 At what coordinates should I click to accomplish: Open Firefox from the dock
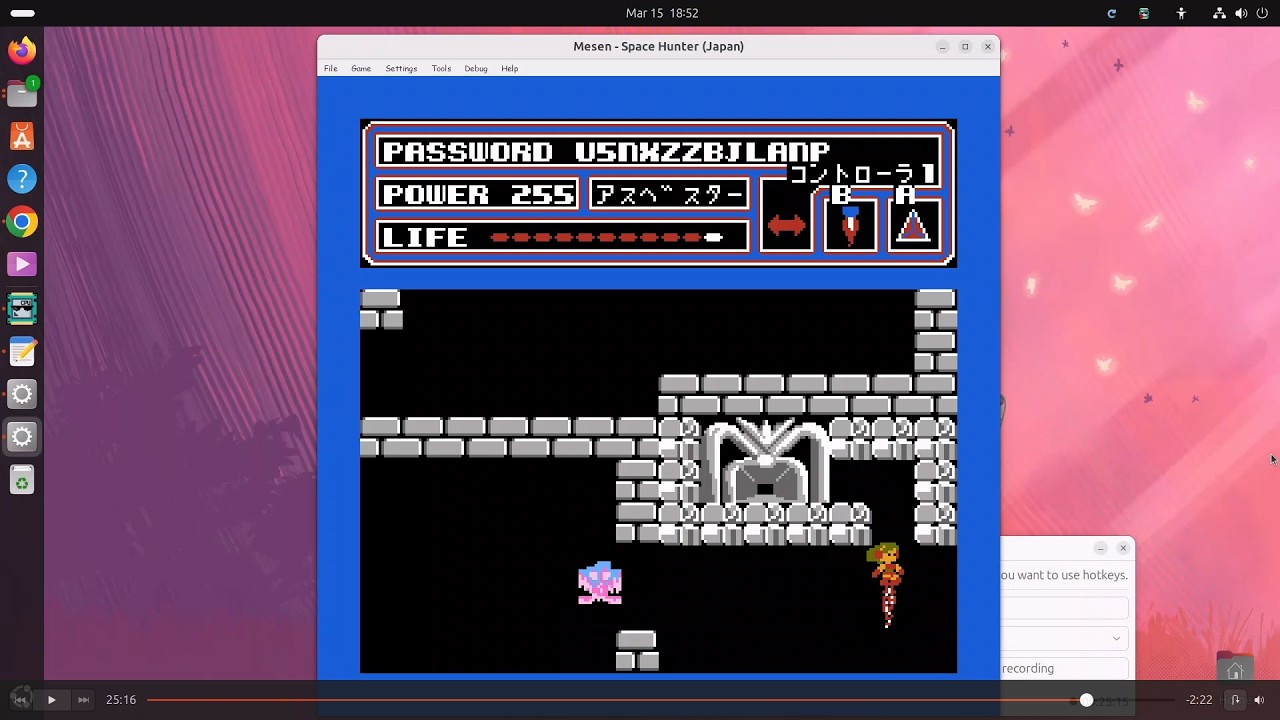click(22, 50)
